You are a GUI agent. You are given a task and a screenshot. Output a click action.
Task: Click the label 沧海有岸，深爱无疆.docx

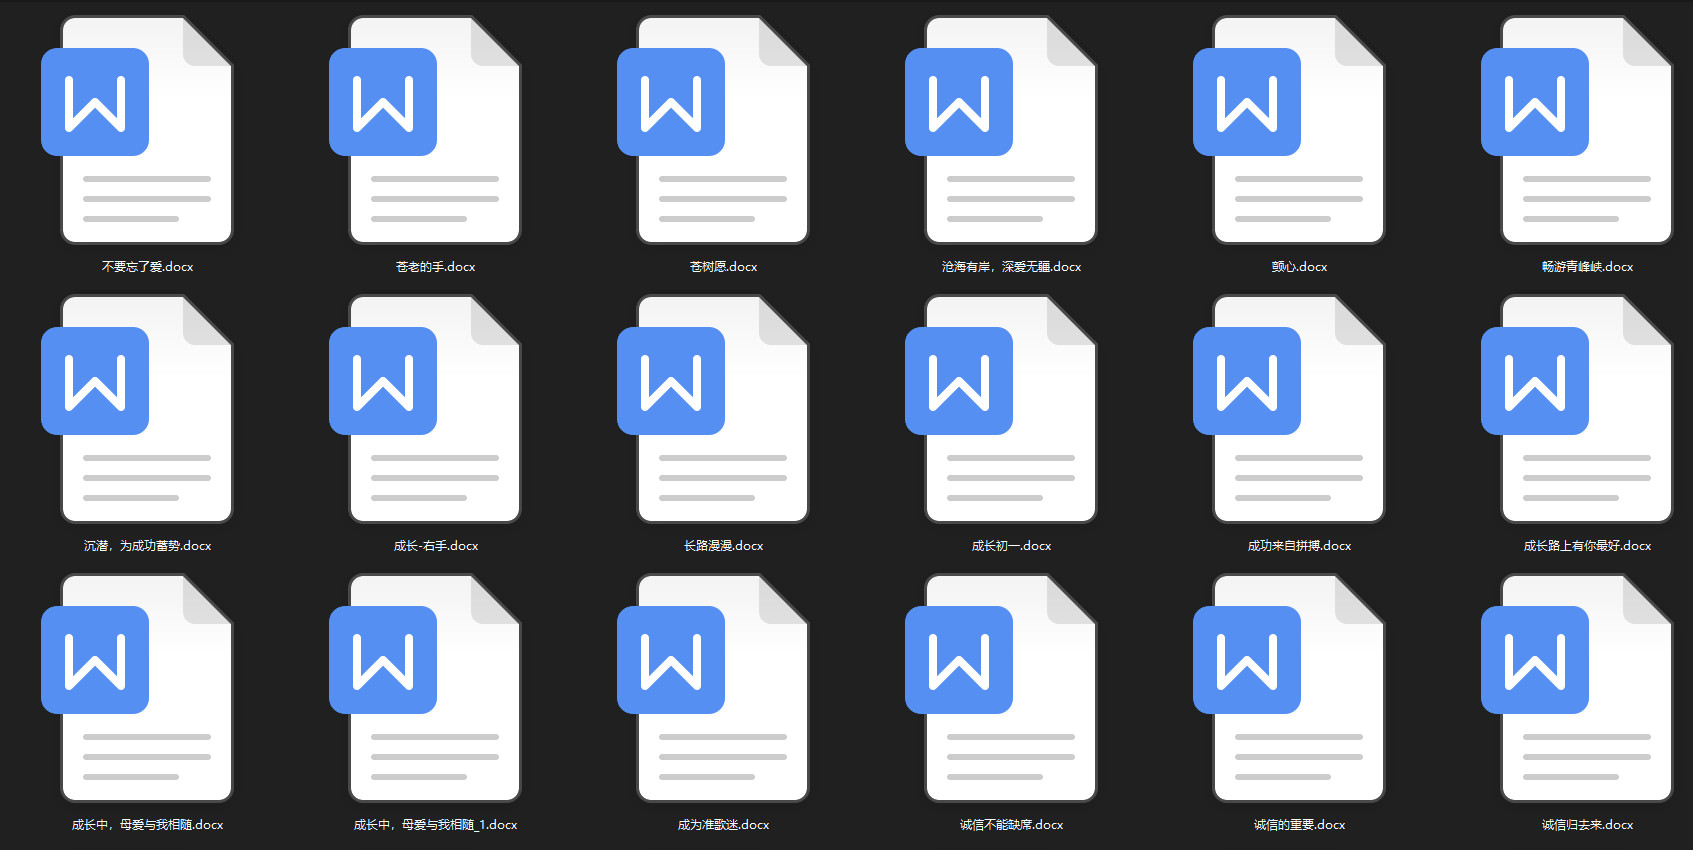[x=1011, y=267]
